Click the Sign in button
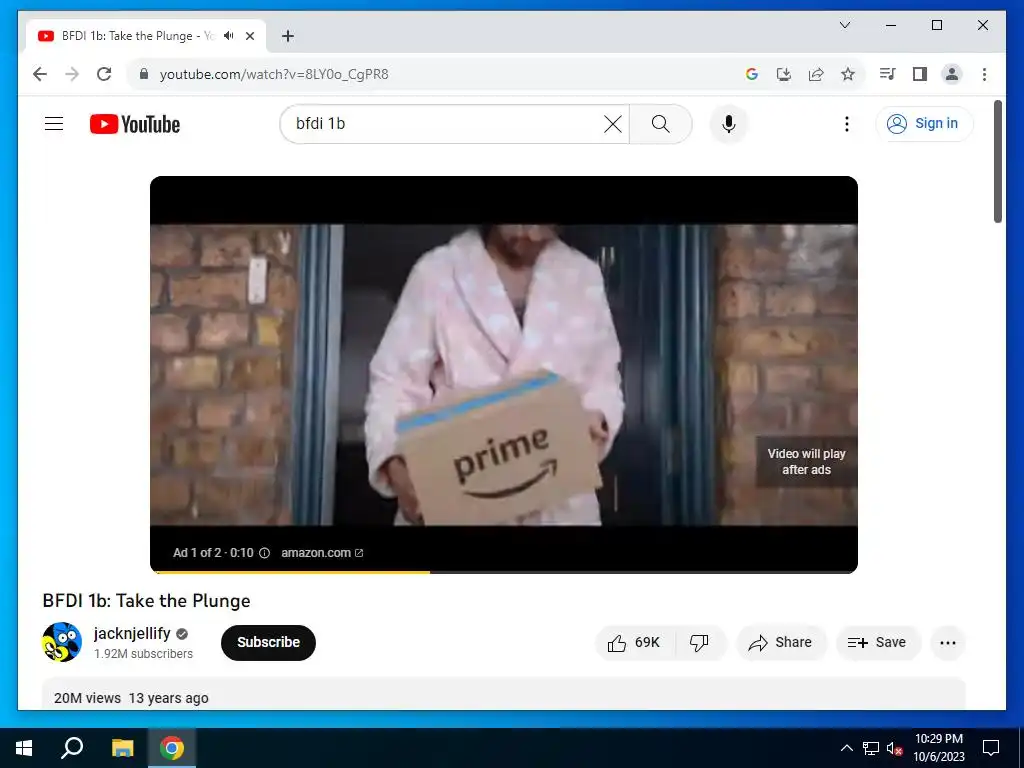1024x768 pixels. point(924,123)
